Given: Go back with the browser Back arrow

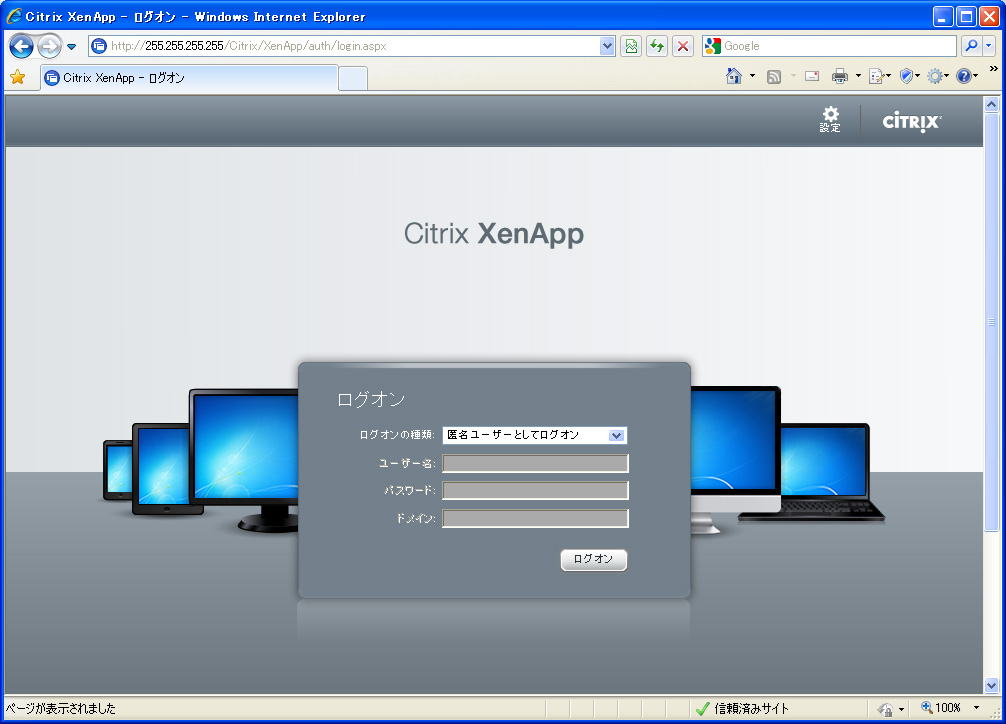Looking at the screenshot, I should tap(21, 46).
